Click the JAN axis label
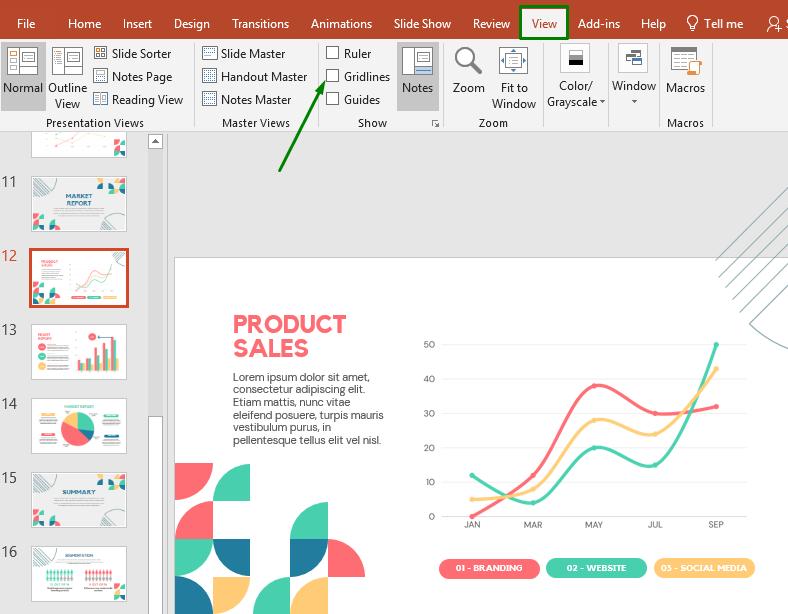Screen dimensions: 788x614 [x=472, y=525]
